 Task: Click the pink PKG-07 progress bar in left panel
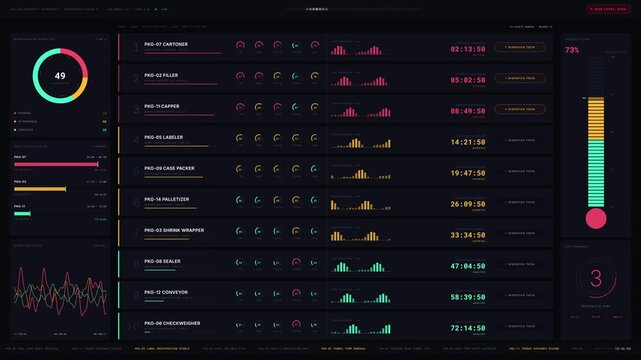[x=56, y=164]
